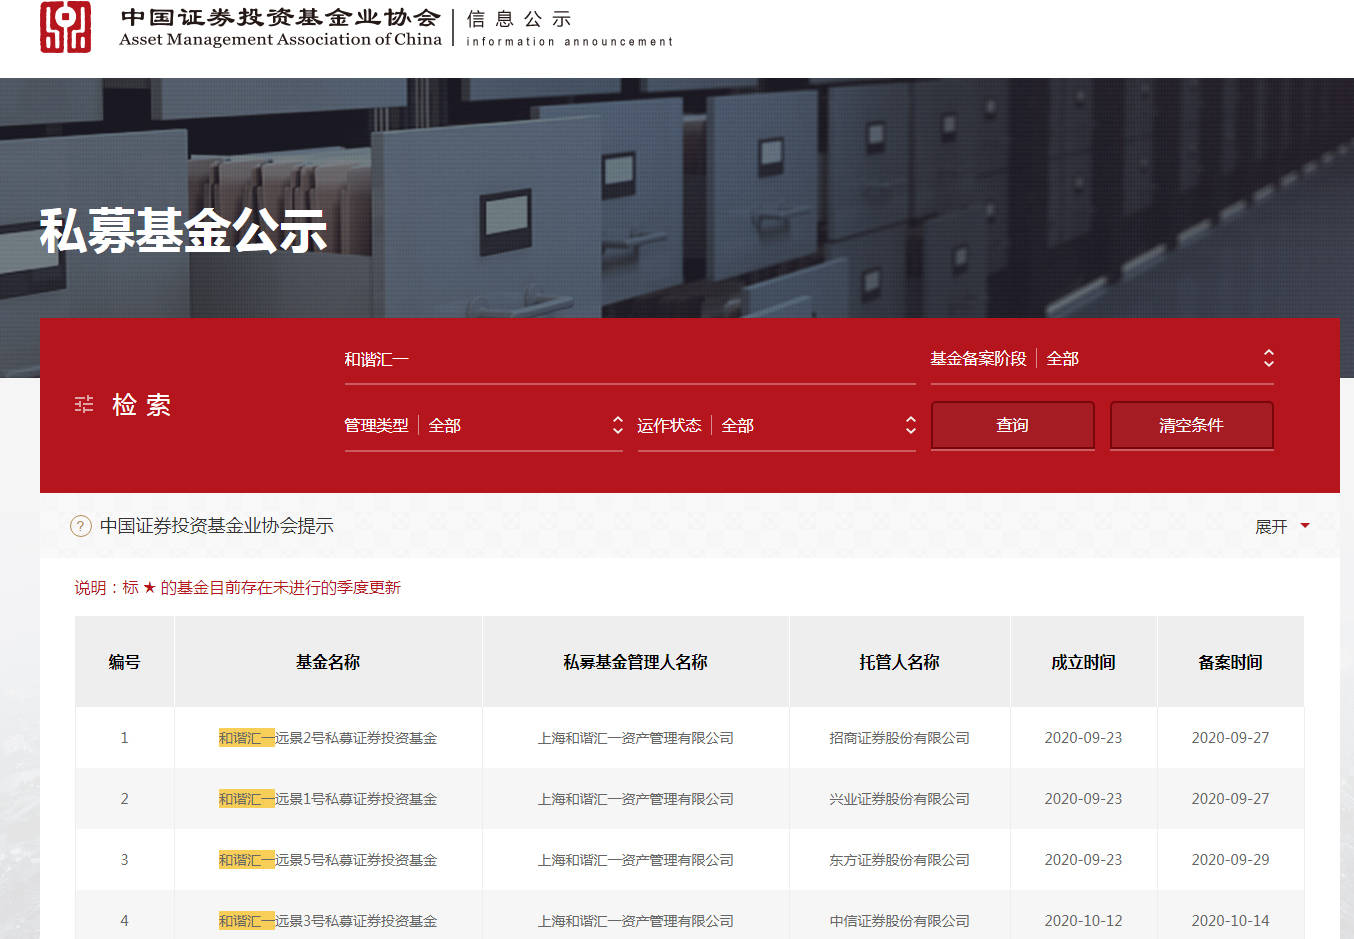The image size is (1354, 939).
Task: Click the question mark hint icon
Action: pos(81,526)
